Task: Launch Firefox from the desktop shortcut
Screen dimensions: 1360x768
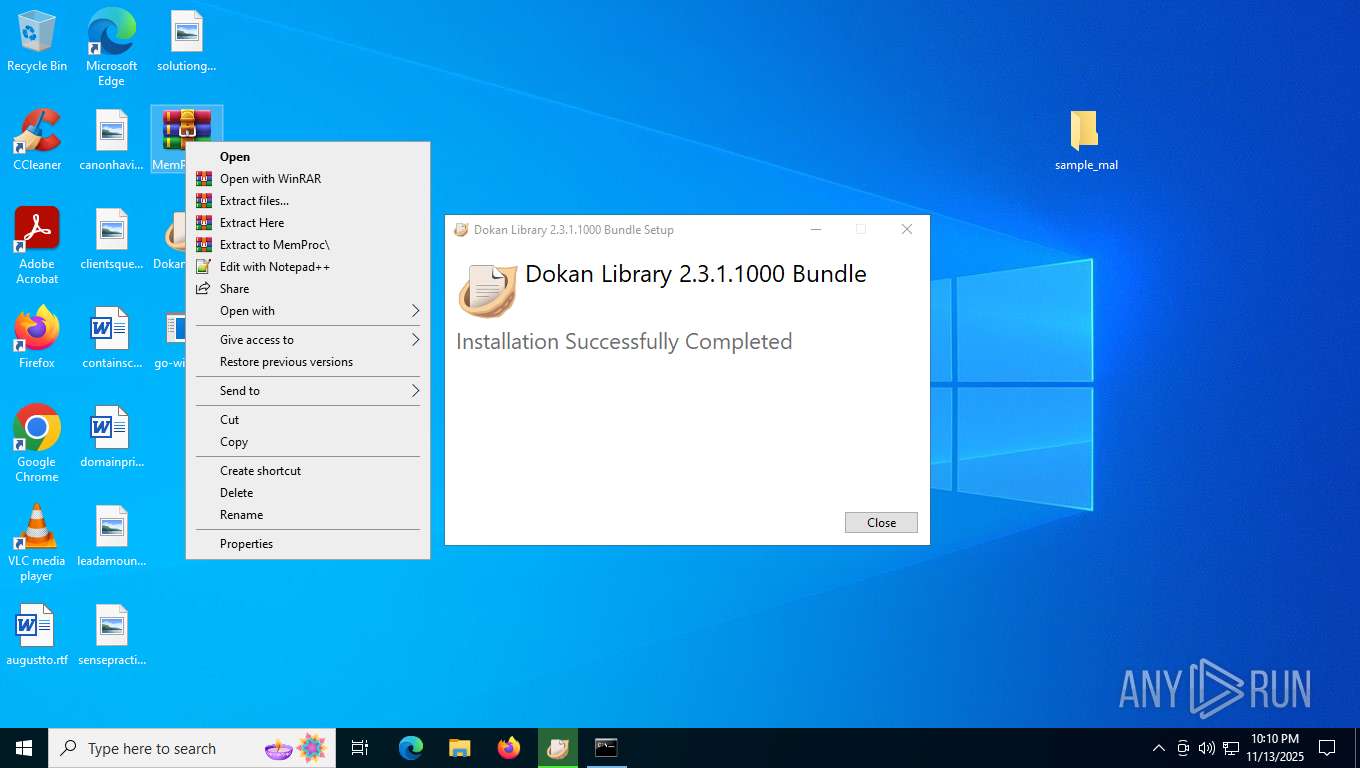Action: tap(37, 338)
